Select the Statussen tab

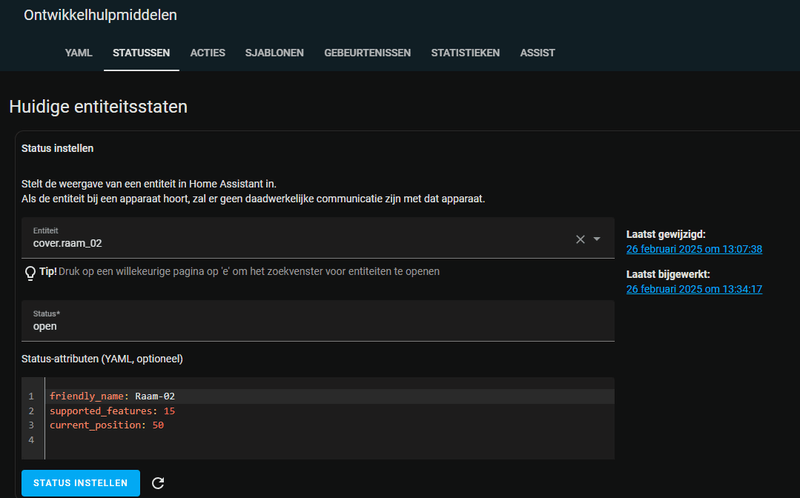(x=141, y=52)
